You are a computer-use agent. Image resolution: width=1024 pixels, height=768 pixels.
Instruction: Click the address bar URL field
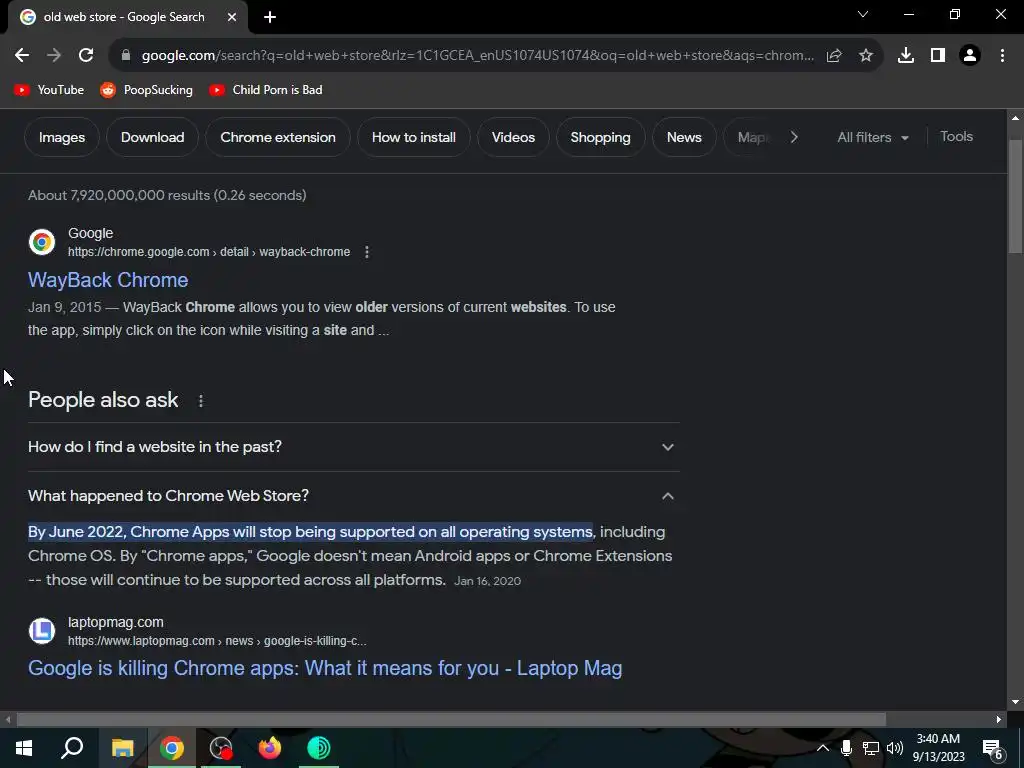(477, 56)
